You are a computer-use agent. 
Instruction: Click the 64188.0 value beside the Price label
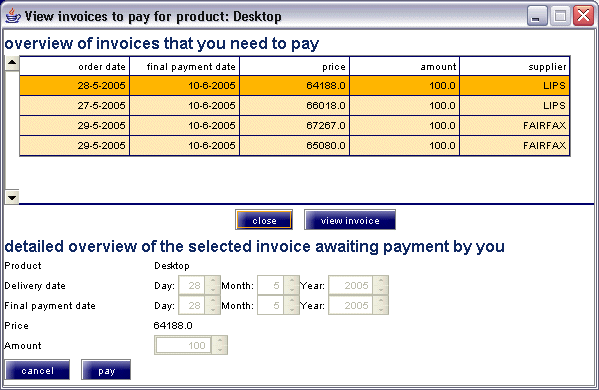pos(173,325)
